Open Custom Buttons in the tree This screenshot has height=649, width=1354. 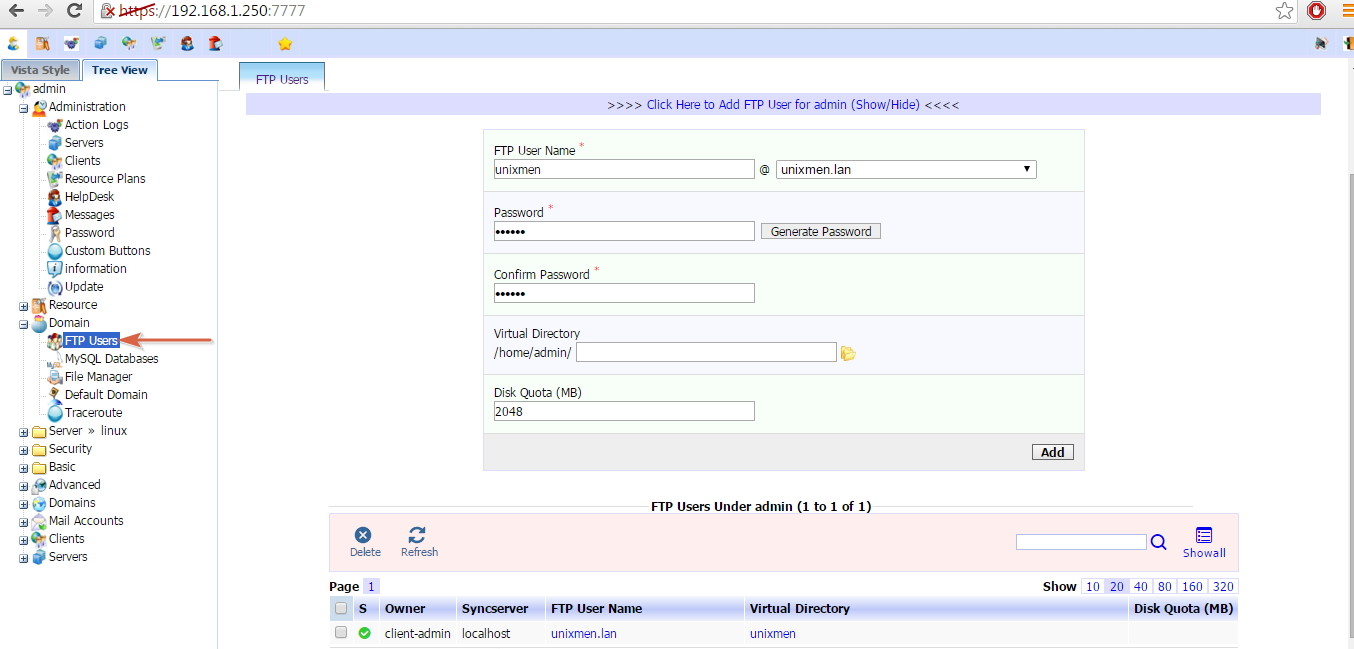click(107, 251)
